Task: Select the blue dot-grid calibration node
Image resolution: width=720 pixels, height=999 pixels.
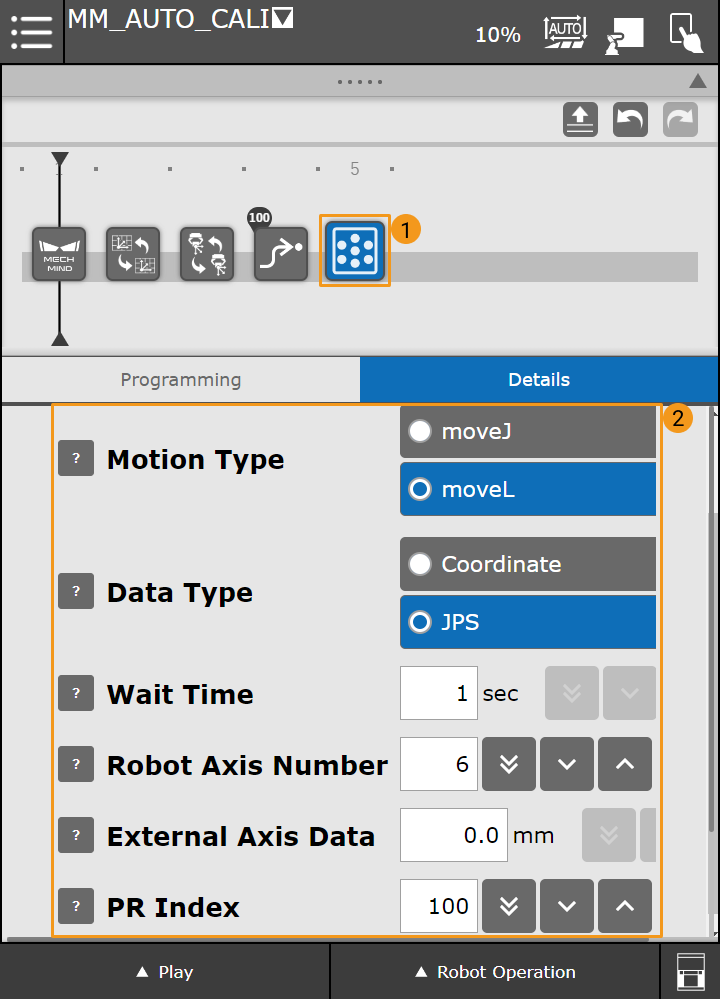Action: pos(355,251)
